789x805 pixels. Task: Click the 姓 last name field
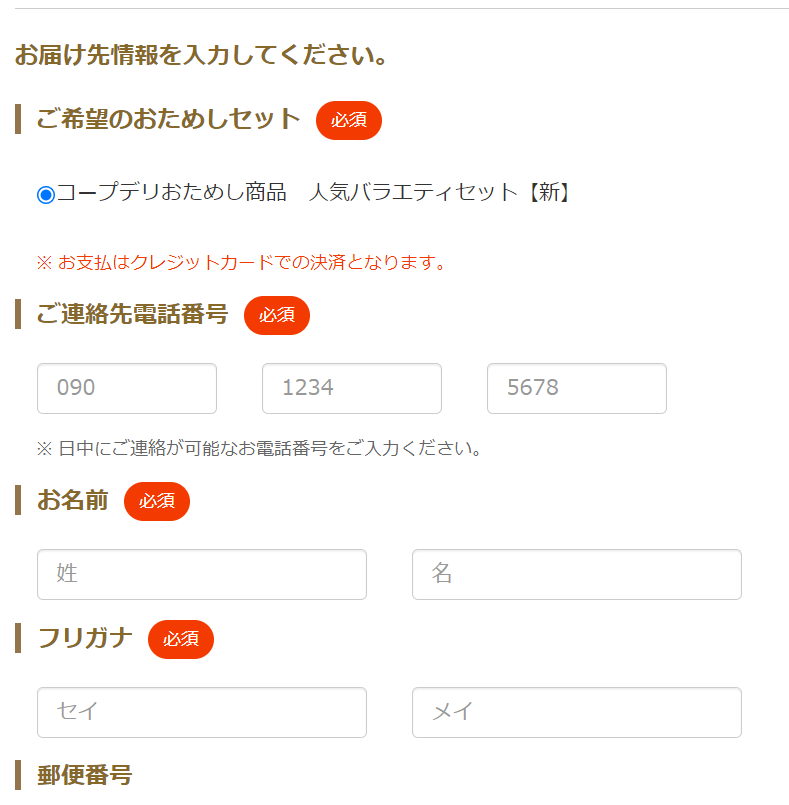pyautogui.click(x=202, y=574)
